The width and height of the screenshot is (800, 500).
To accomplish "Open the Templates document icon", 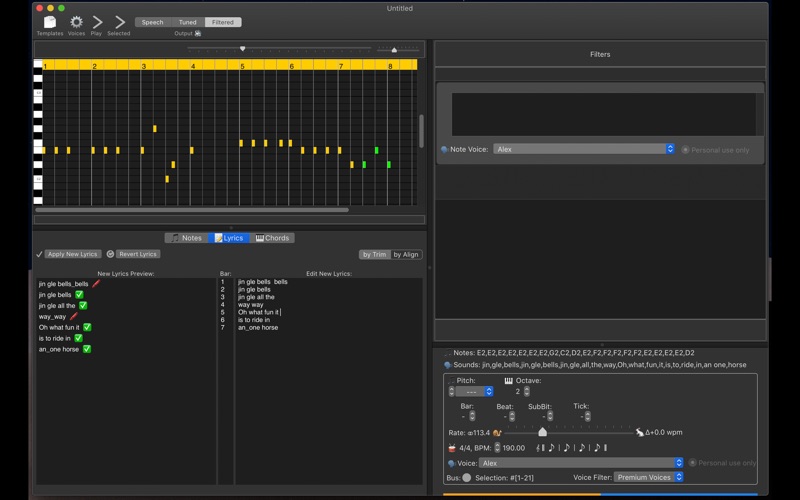I will (50, 22).
